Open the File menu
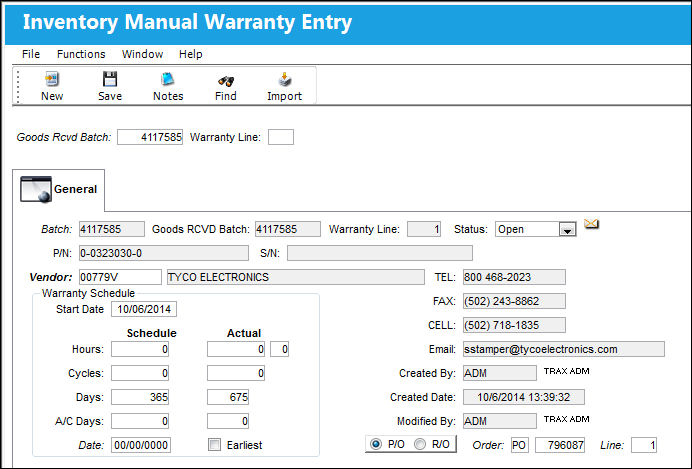Image resolution: width=692 pixels, height=469 pixels. (31, 54)
